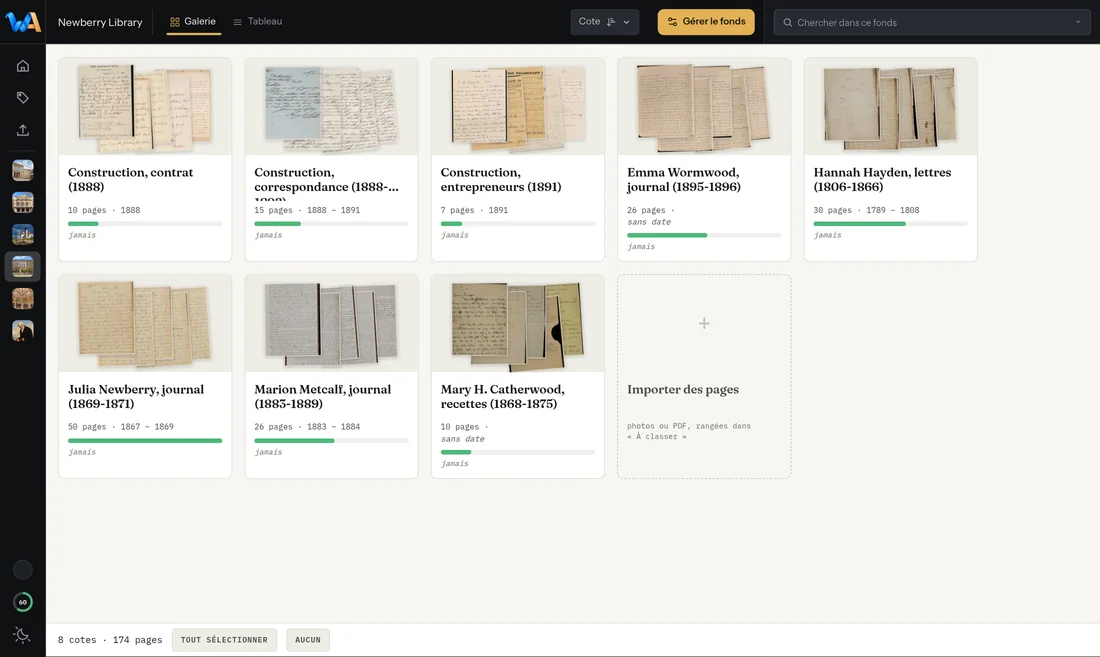The image size is (1100, 657).
Task: Click title Construction, contrat (1888)
Action: pyautogui.click(x=130, y=180)
